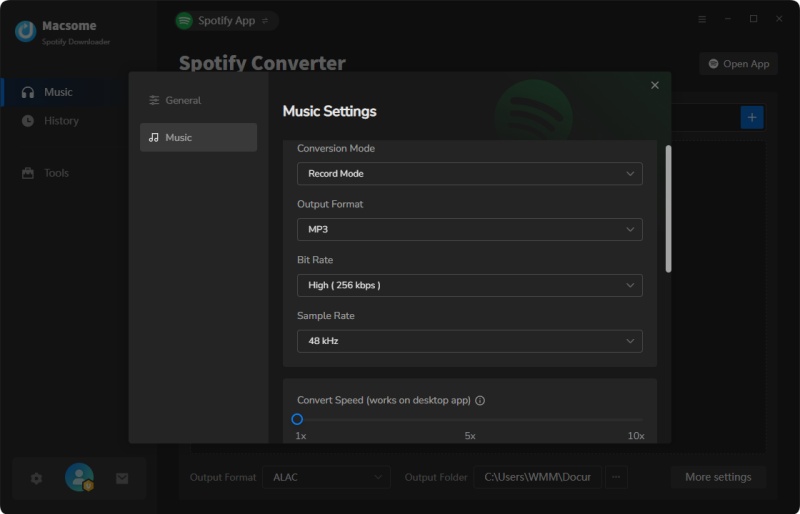Click the swap arrows icon beside Spotify App
The image size is (800, 514).
[x=265, y=21]
